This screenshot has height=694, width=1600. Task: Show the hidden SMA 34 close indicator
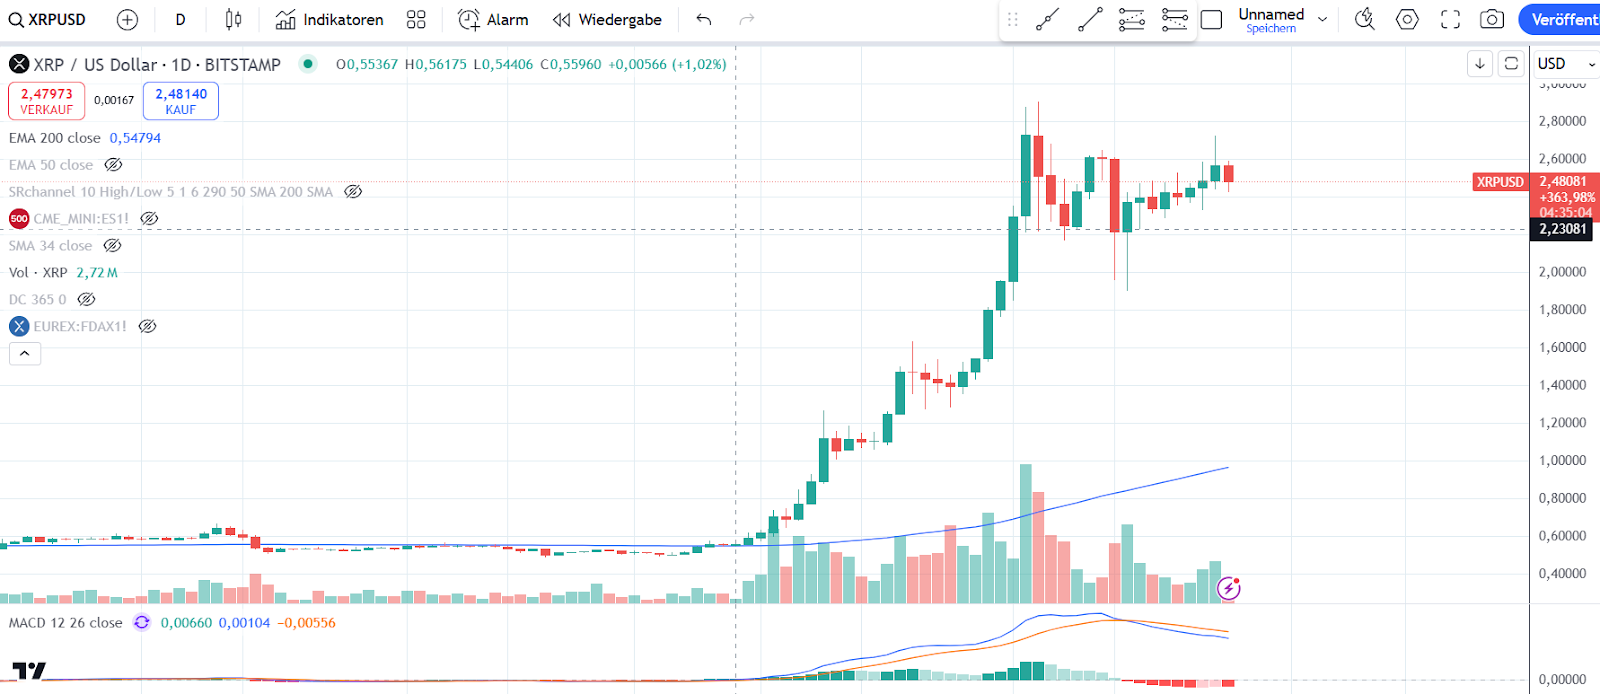coord(113,245)
